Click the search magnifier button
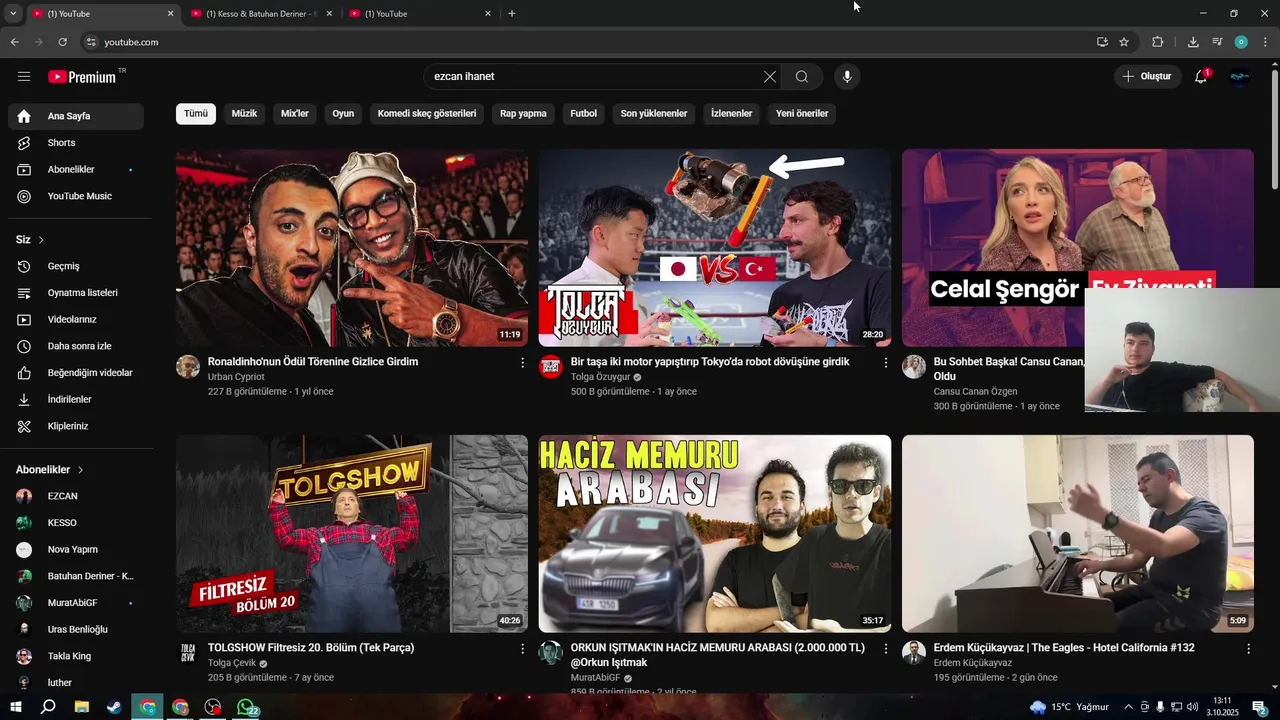 (802, 76)
